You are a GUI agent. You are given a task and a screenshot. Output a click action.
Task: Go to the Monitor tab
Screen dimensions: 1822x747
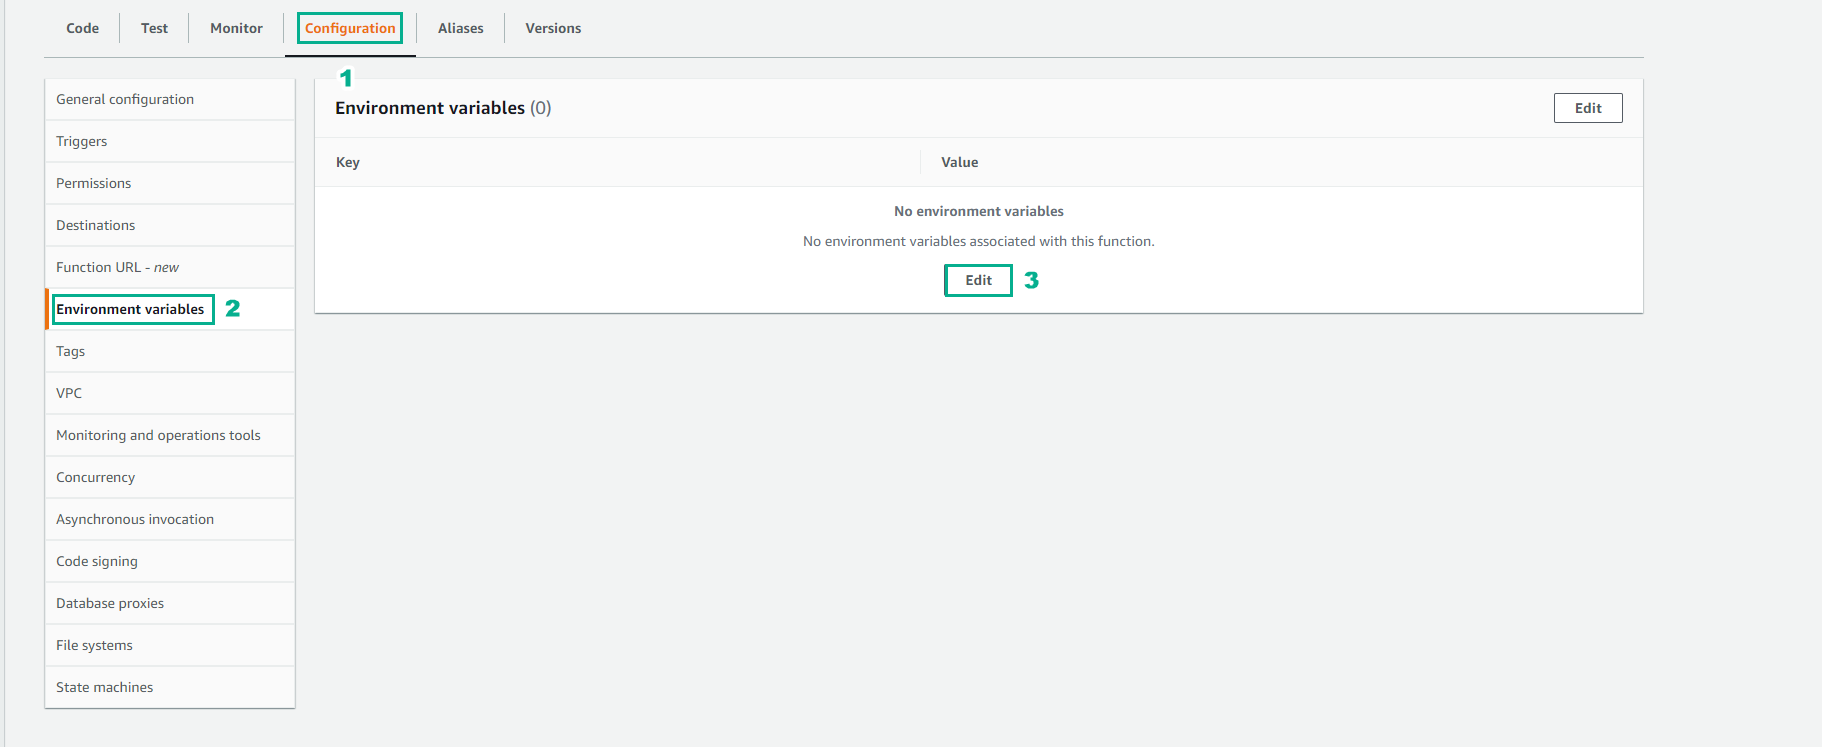click(x=236, y=28)
